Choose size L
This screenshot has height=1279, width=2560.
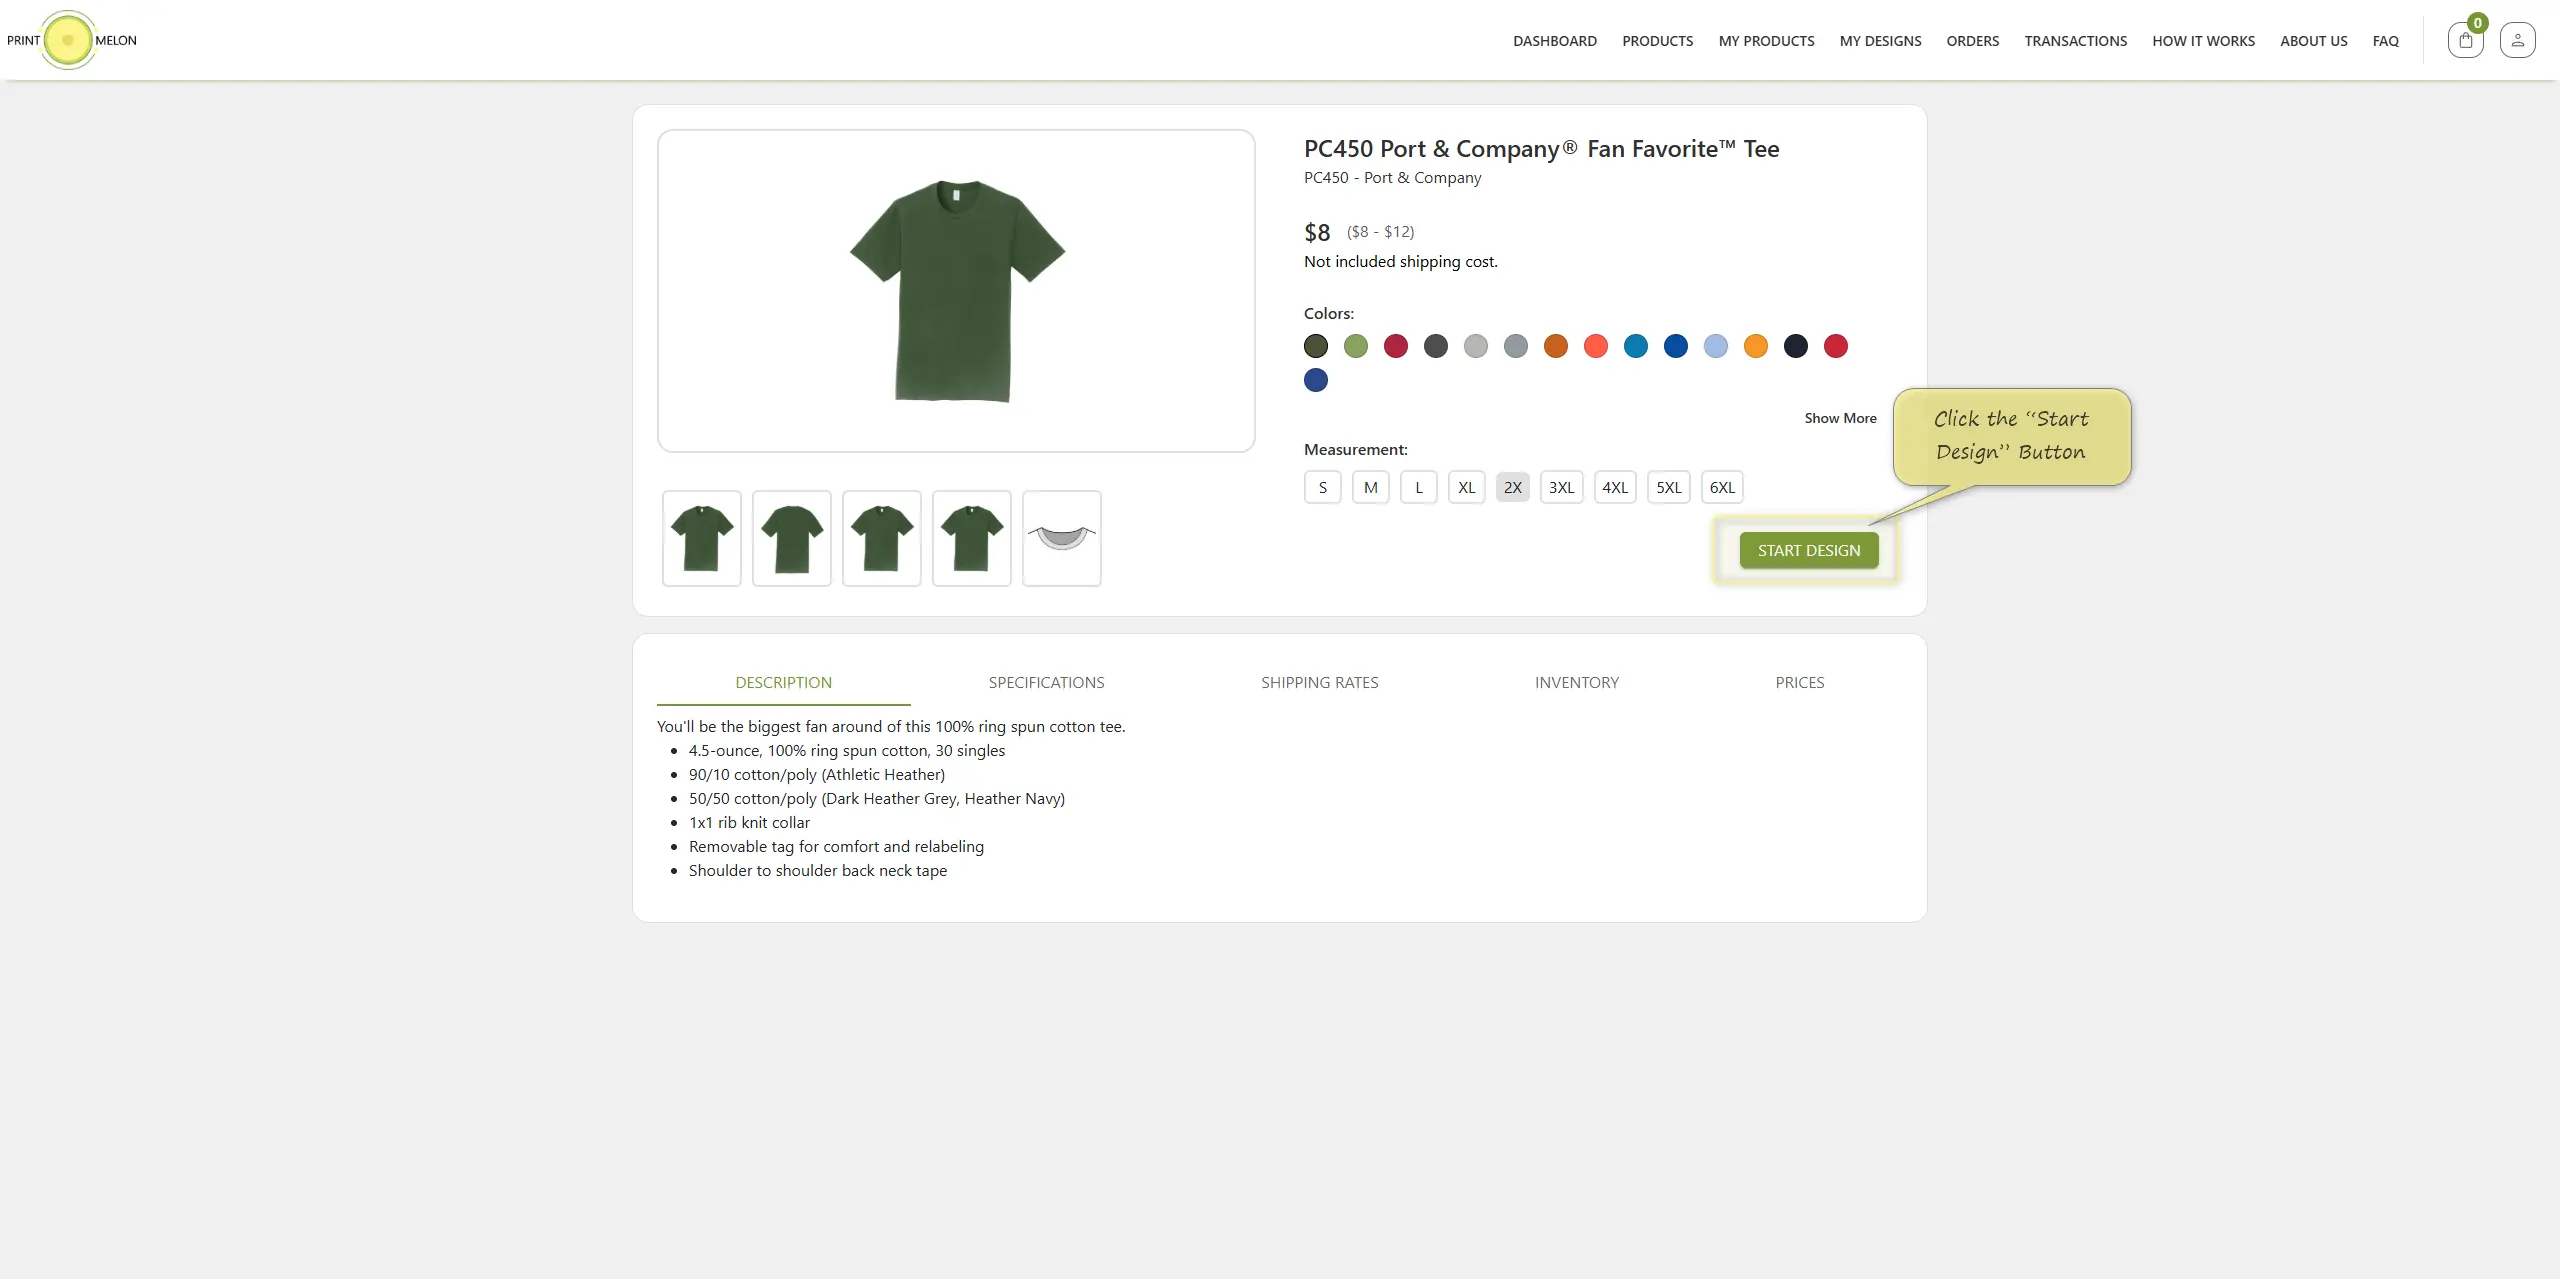(x=1418, y=488)
